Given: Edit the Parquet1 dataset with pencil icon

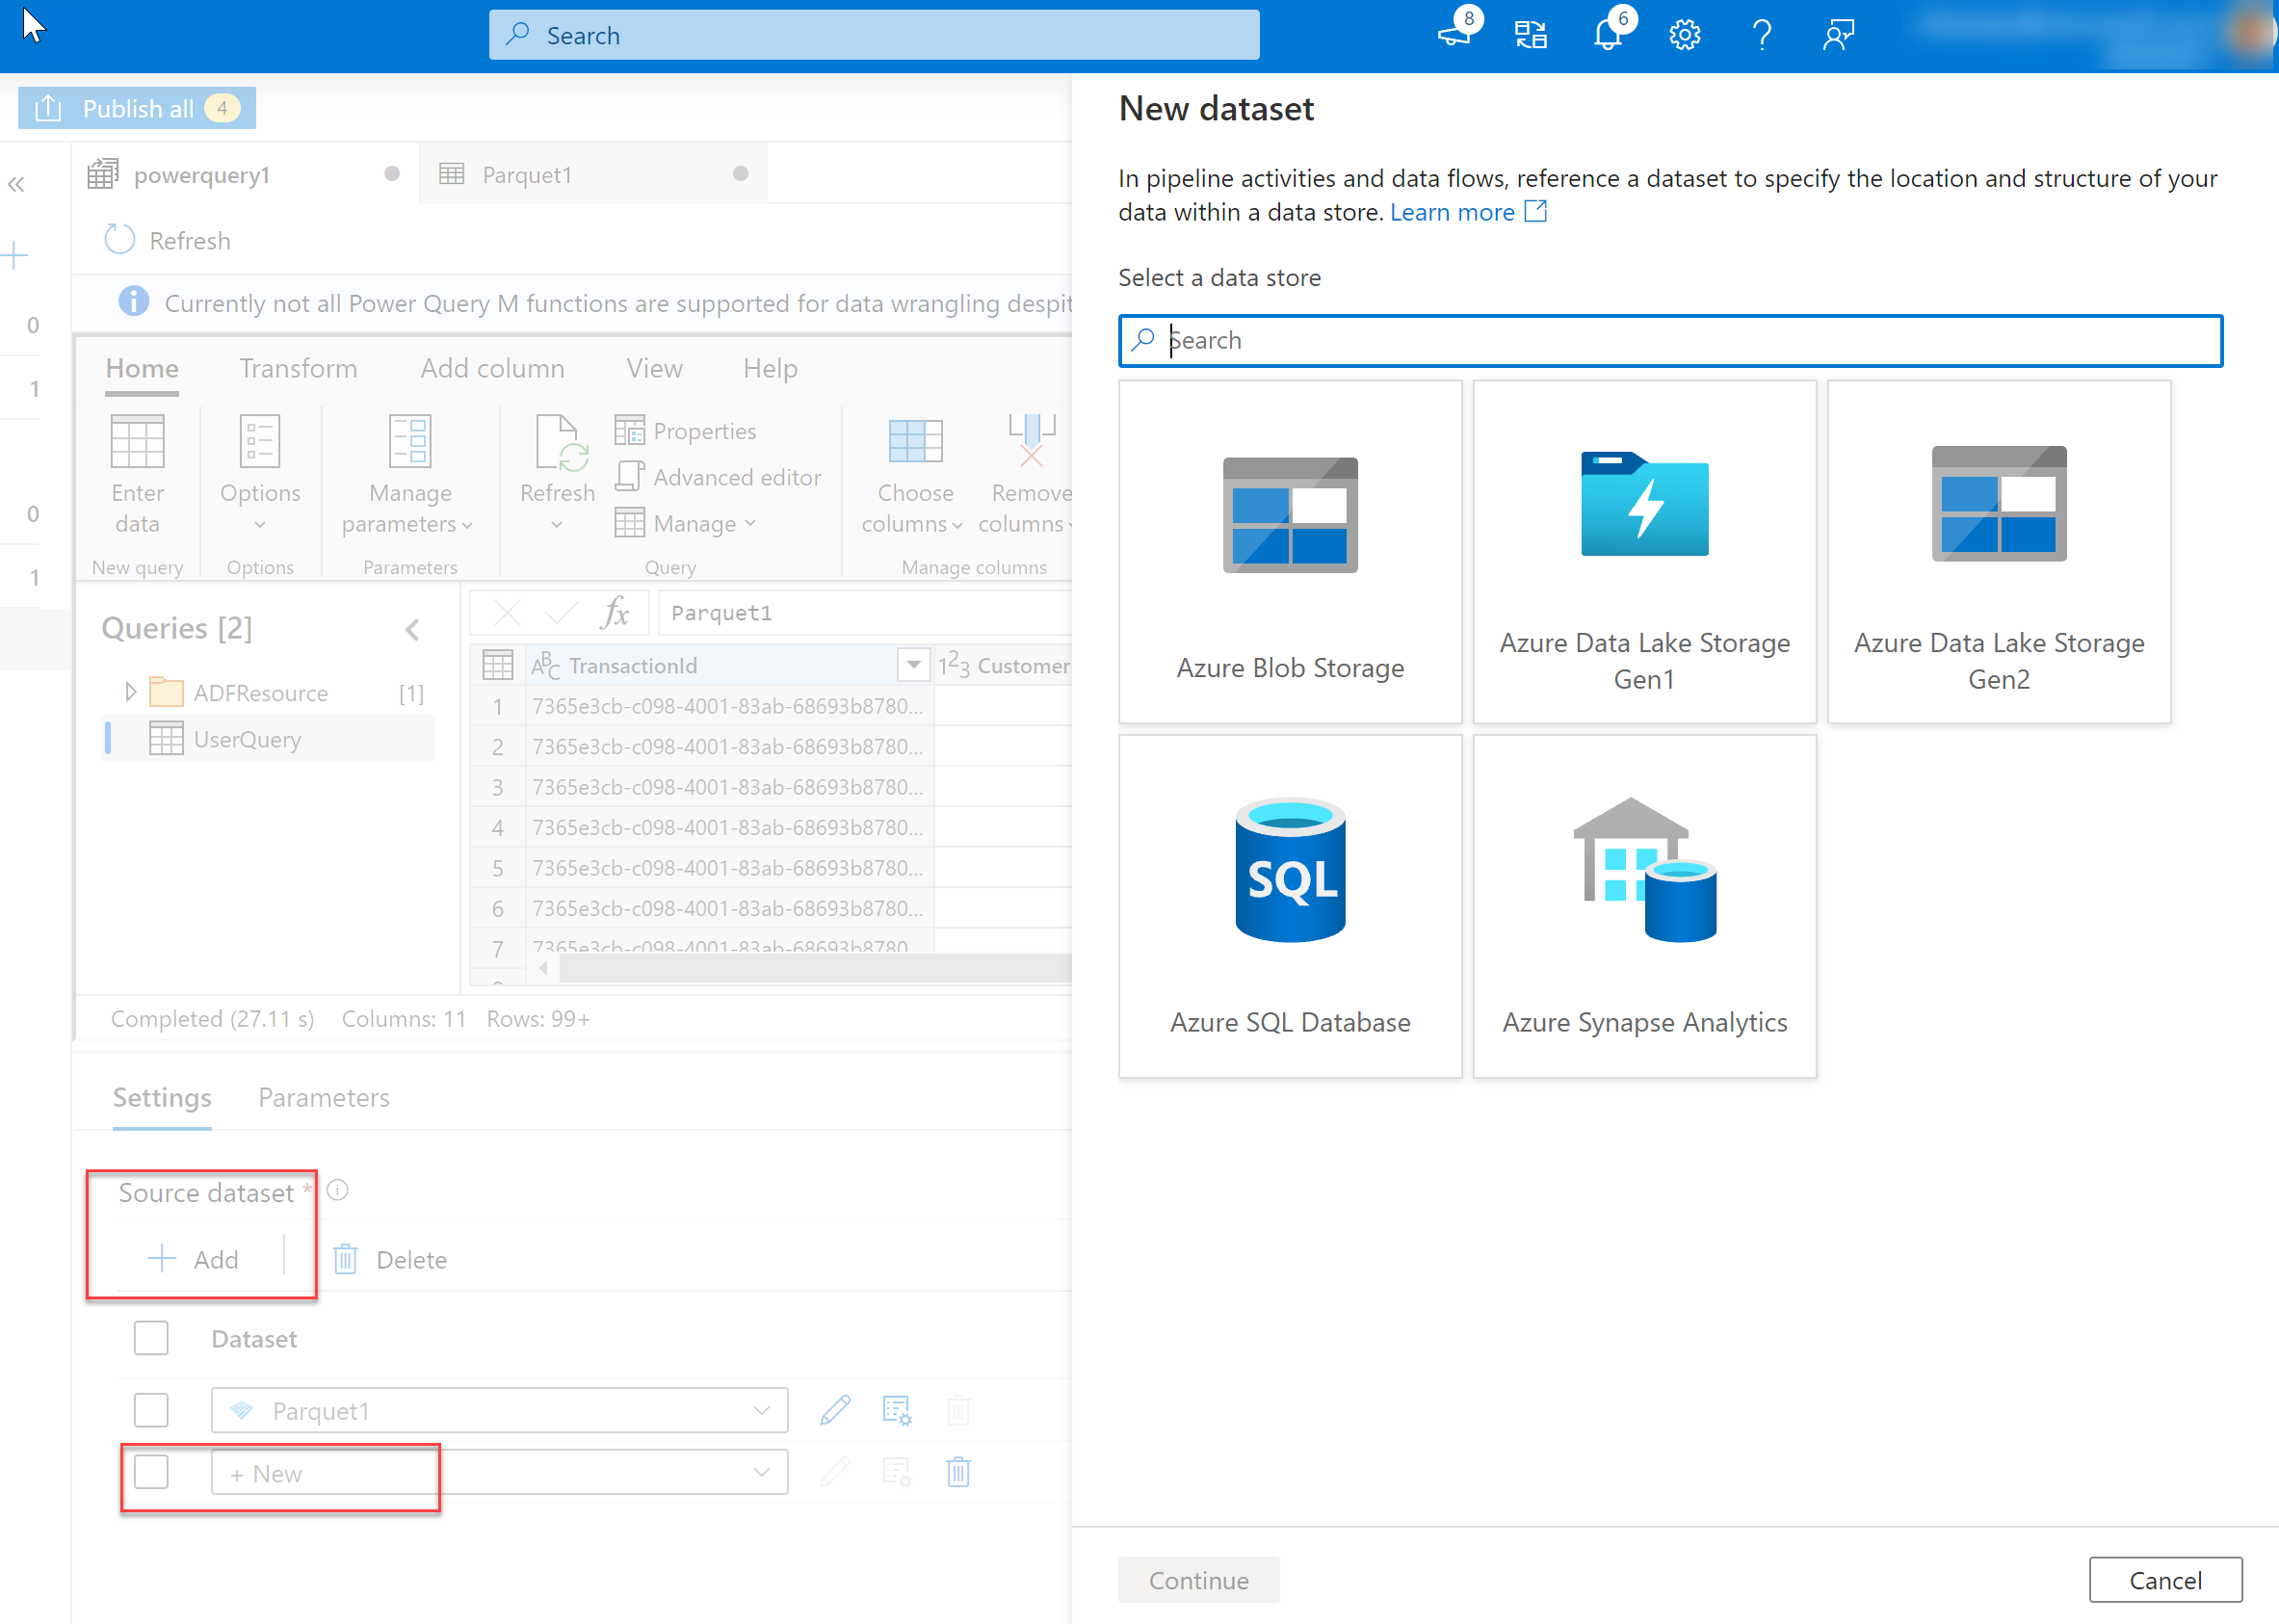Looking at the screenshot, I should (834, 1410).
